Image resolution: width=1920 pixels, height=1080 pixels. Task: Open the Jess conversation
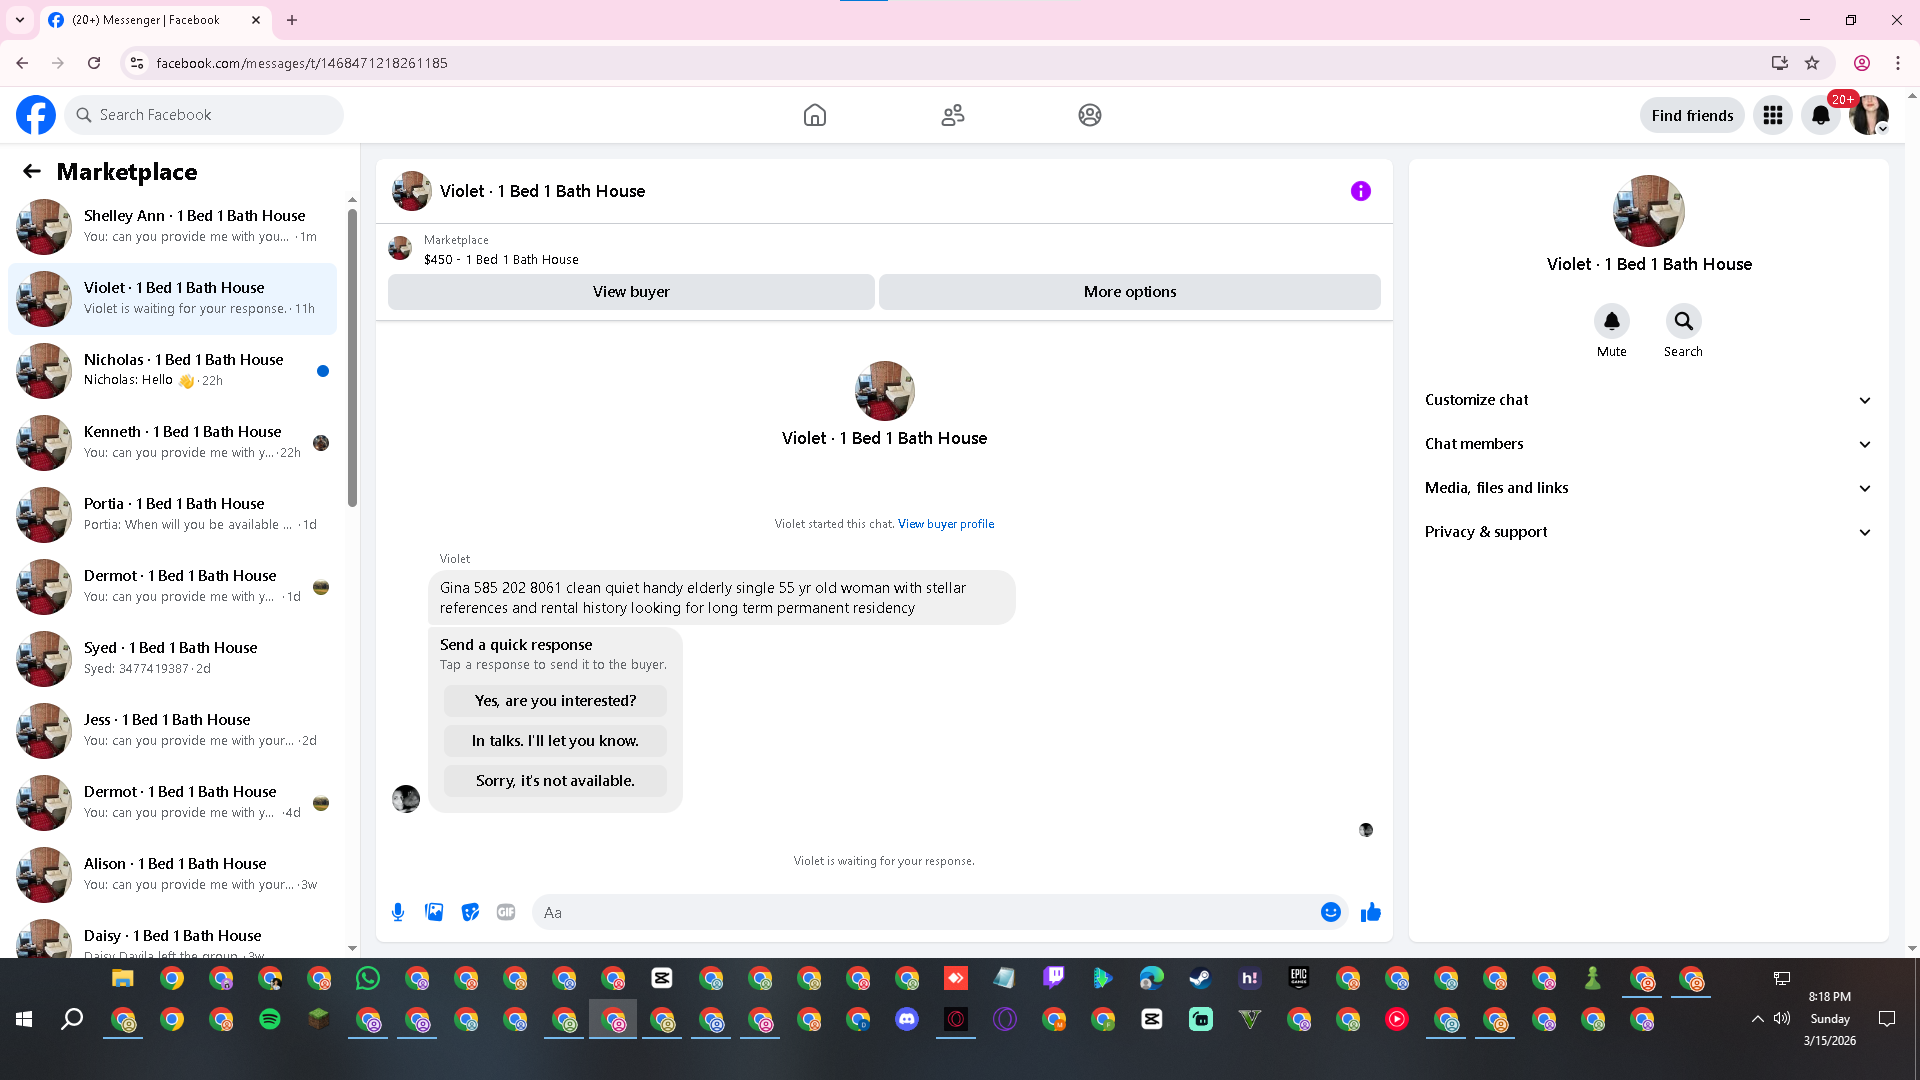tap(172, 731)
